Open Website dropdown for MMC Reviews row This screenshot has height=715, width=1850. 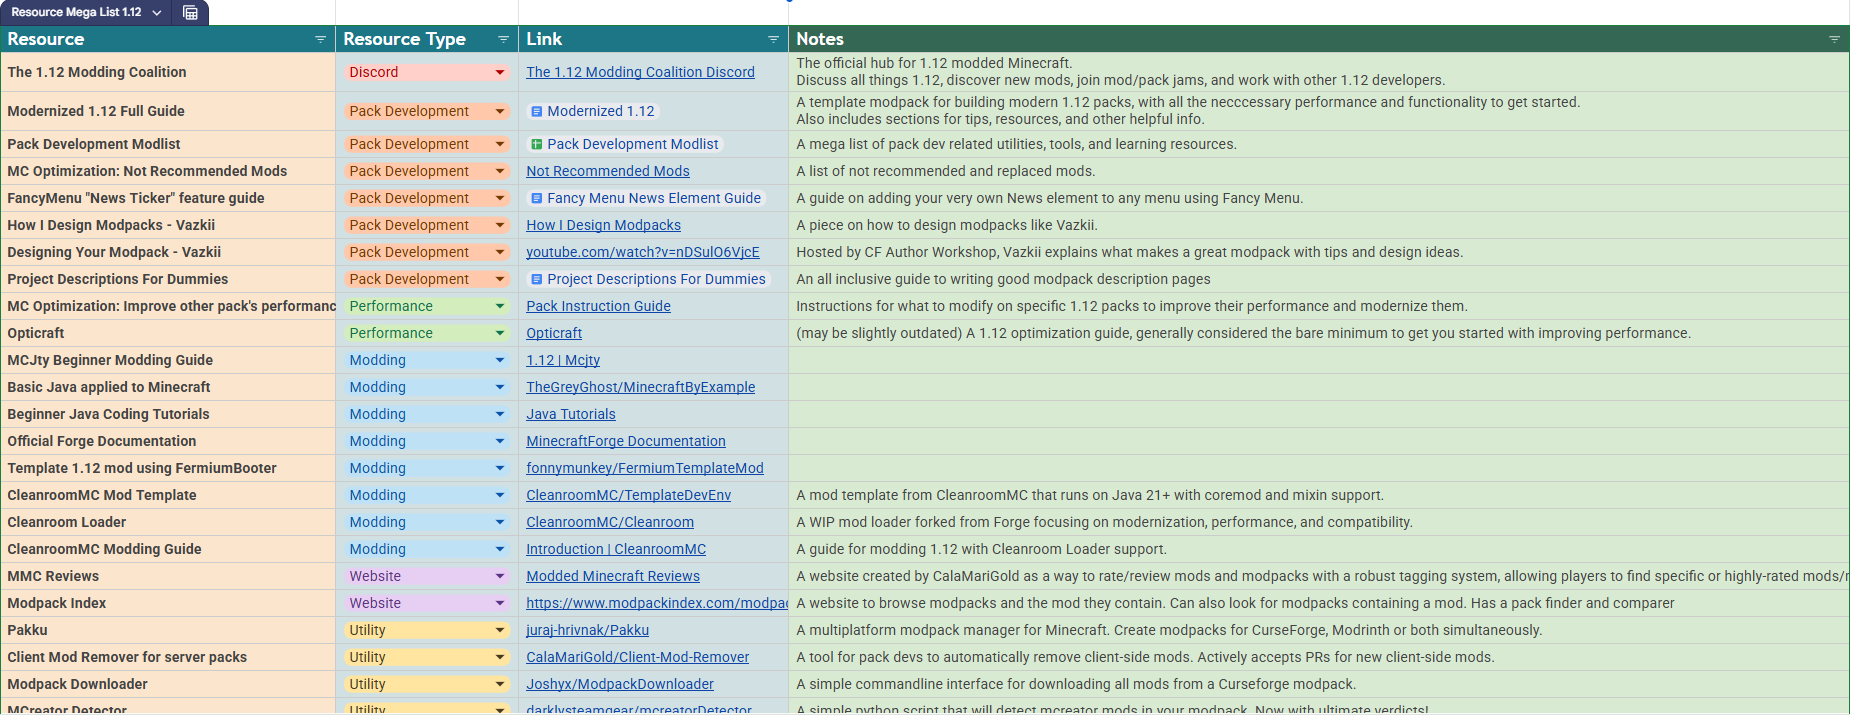(x=500, y=576)
